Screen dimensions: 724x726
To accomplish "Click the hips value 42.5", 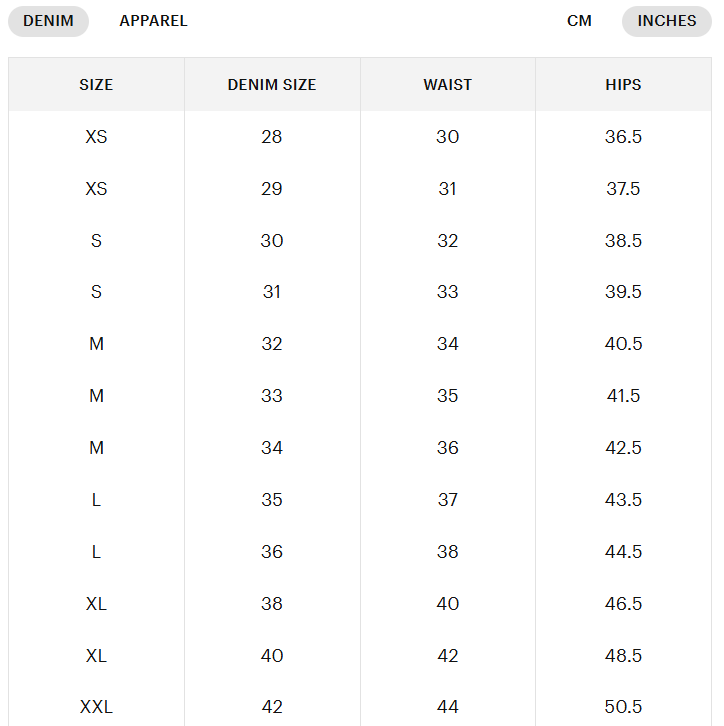I will [x=623, y=448].
